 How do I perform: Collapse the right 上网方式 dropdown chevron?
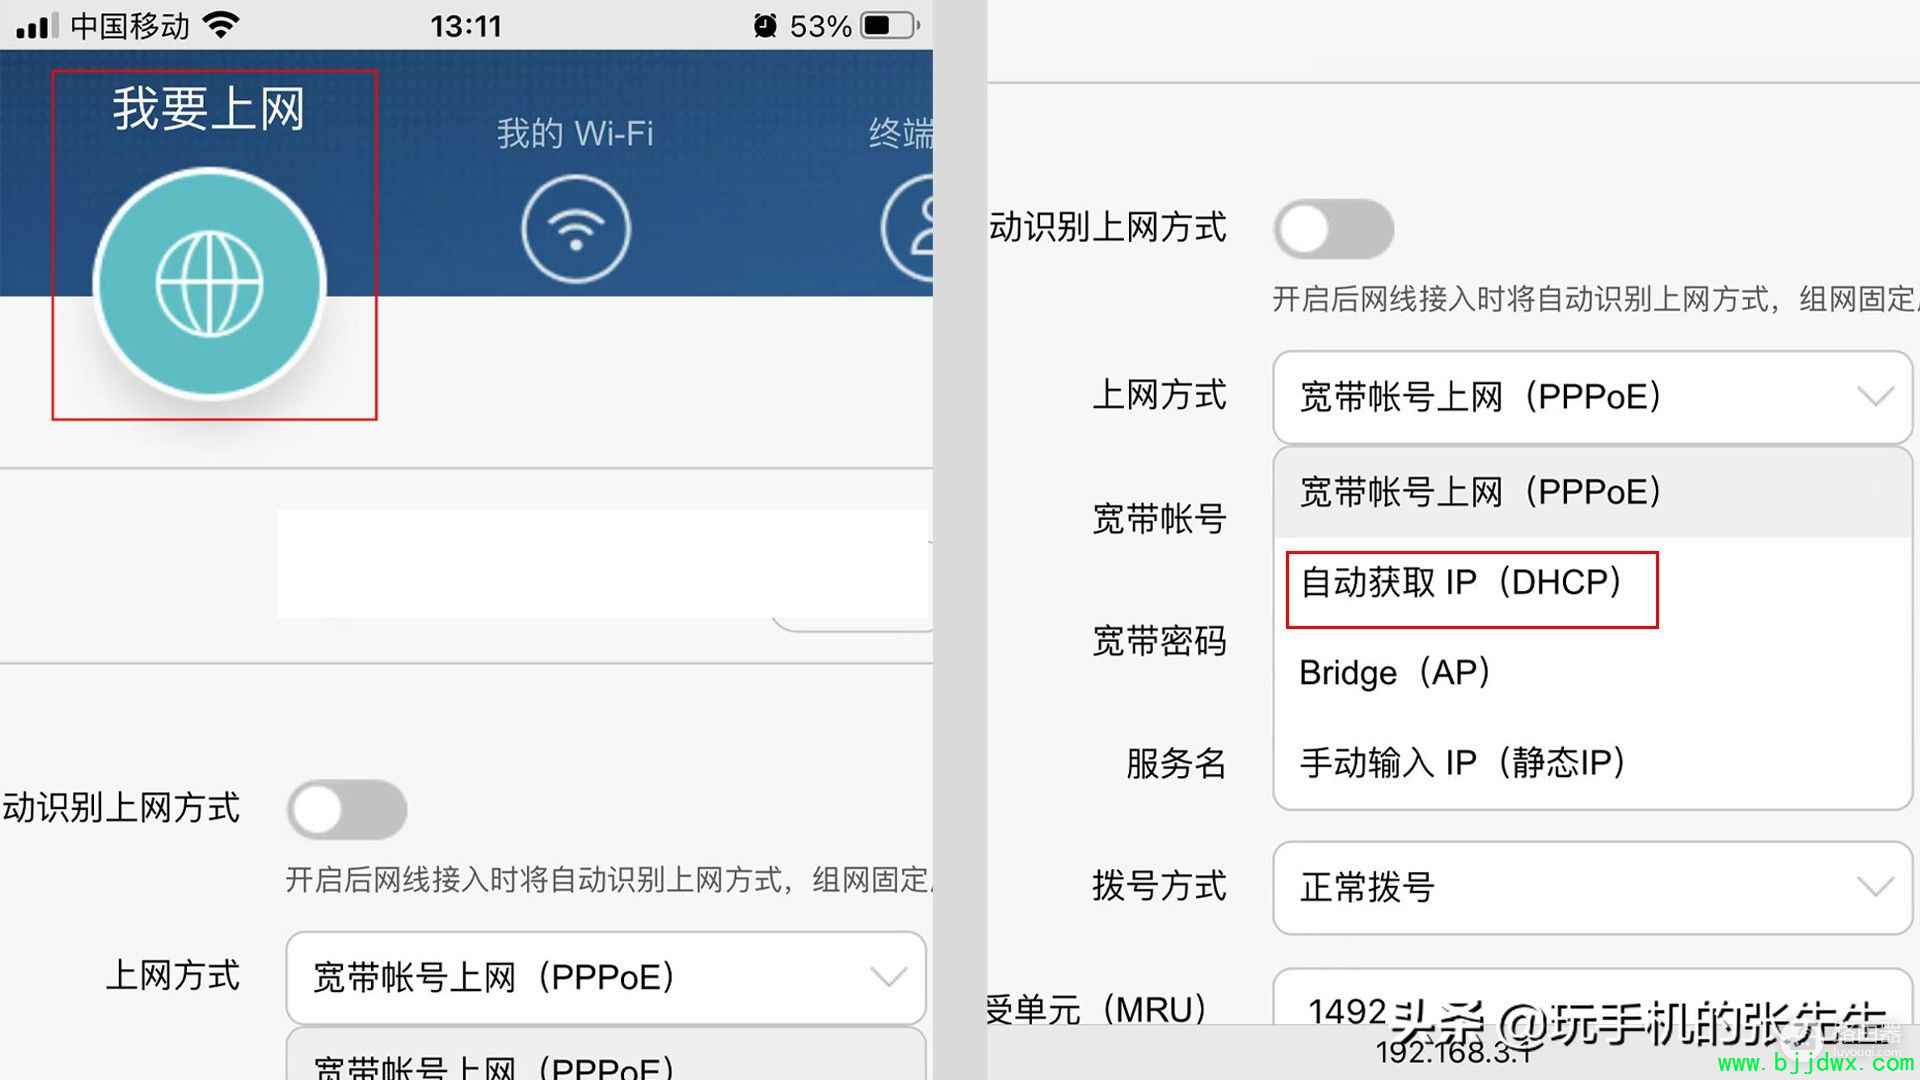pos(1875,397)
